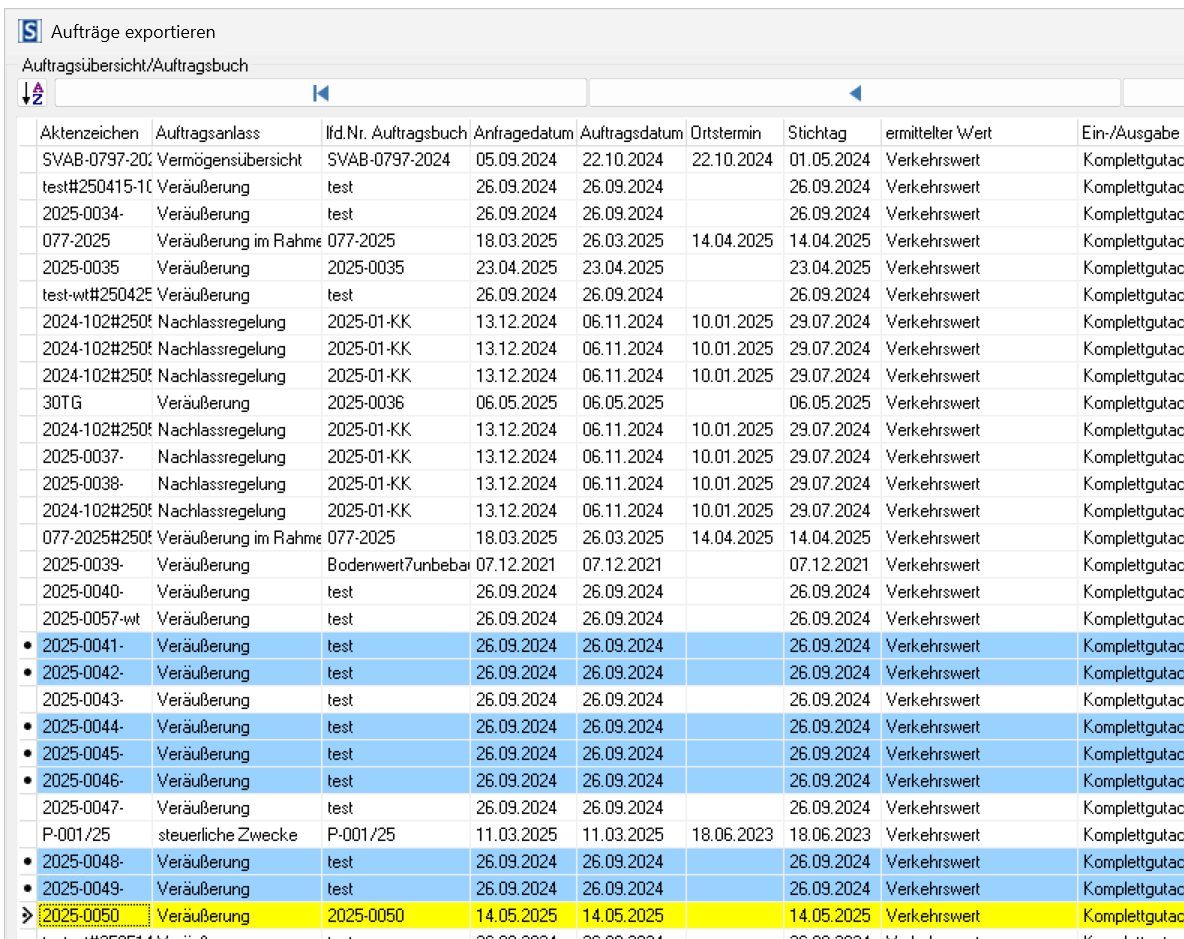
Task: Select the Aktenzeichen cell 2025-0037-
Action: coord(95,457)
